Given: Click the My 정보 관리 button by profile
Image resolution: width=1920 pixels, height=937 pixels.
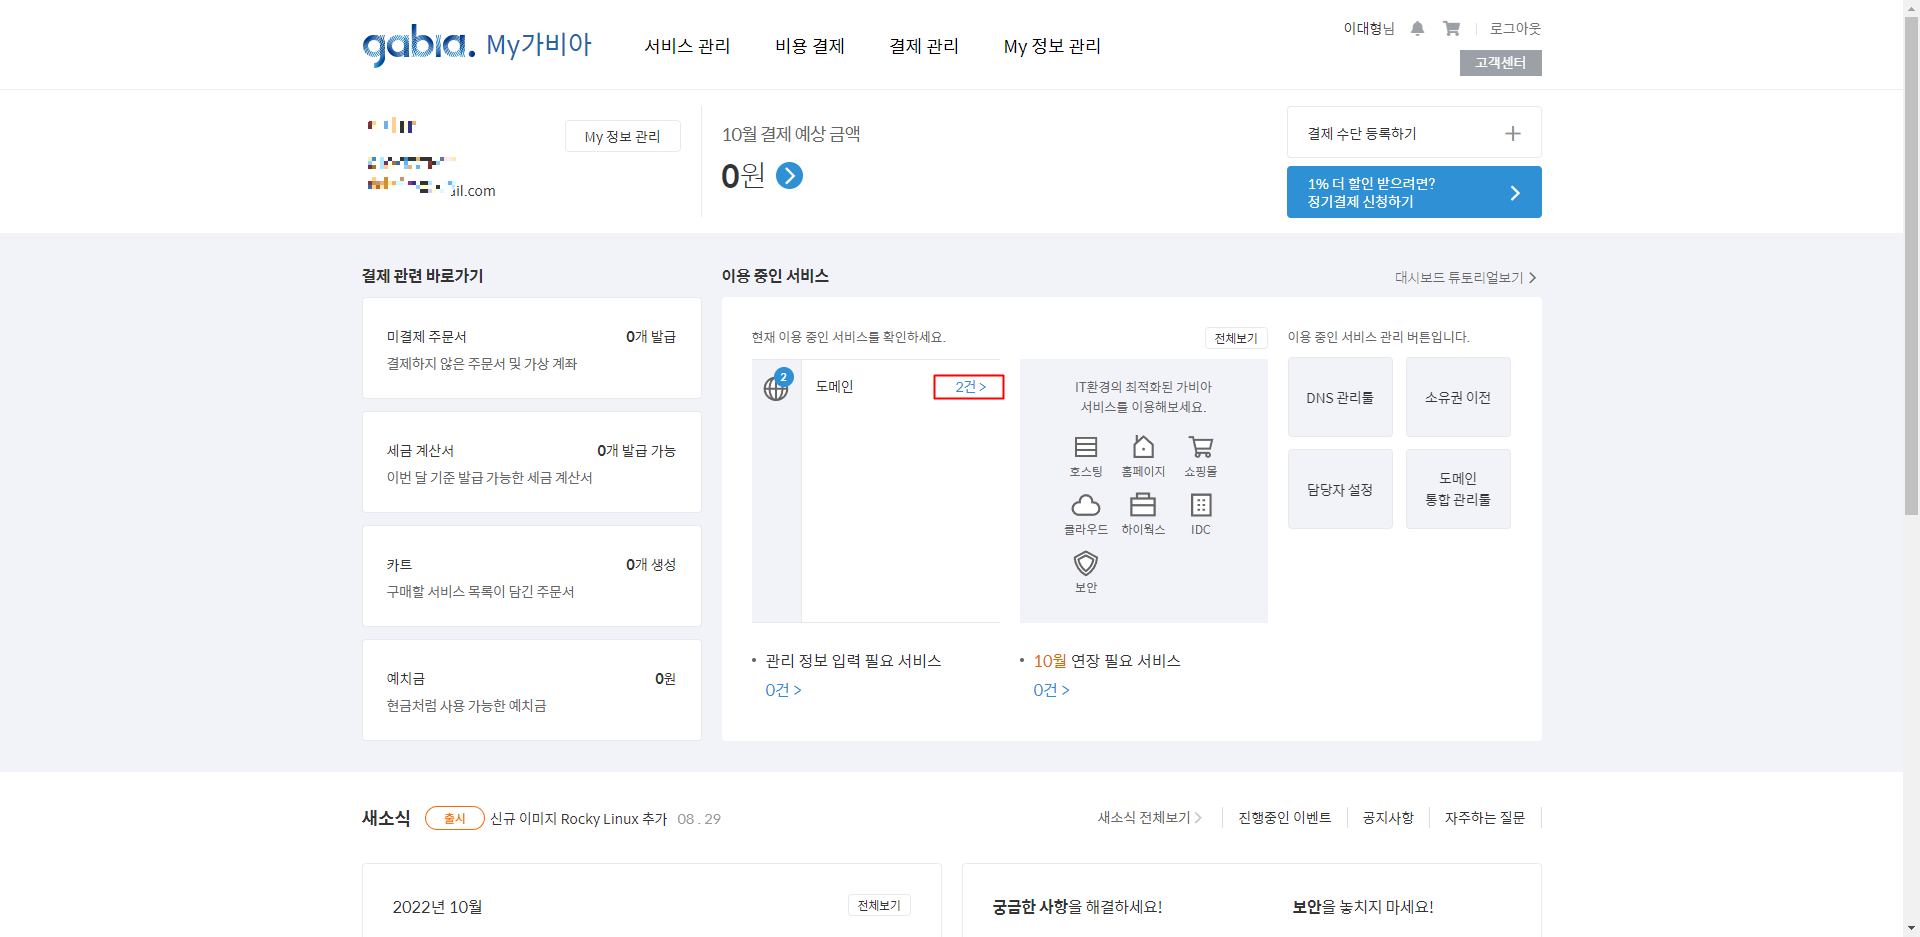Looking at the screenshot, I should 623,136.
